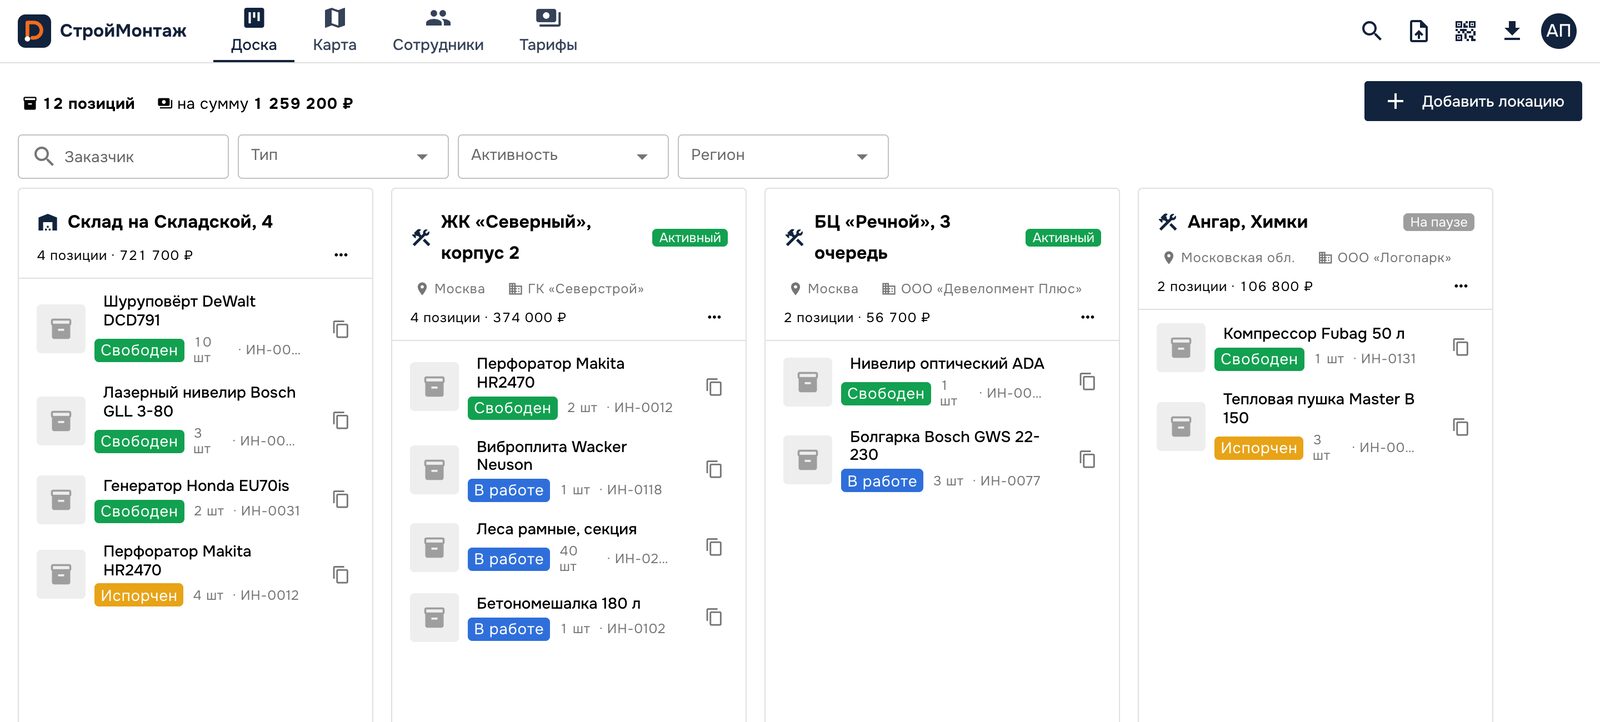Viewport: 1600px width, 722px height.
Task: Copy the Шуруповёрт DeWalt DCD791 item
Action: 341,329
